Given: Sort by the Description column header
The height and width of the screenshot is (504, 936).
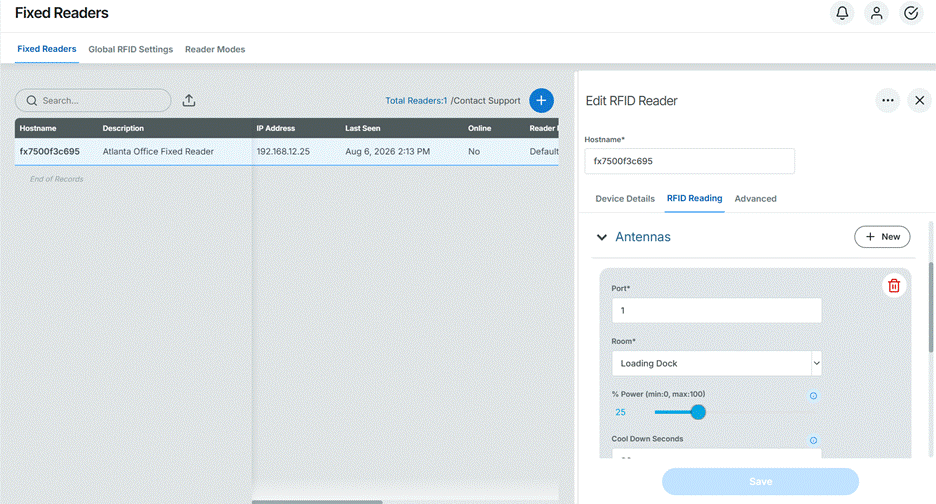Looking at the screenshot, I should 123,128.
